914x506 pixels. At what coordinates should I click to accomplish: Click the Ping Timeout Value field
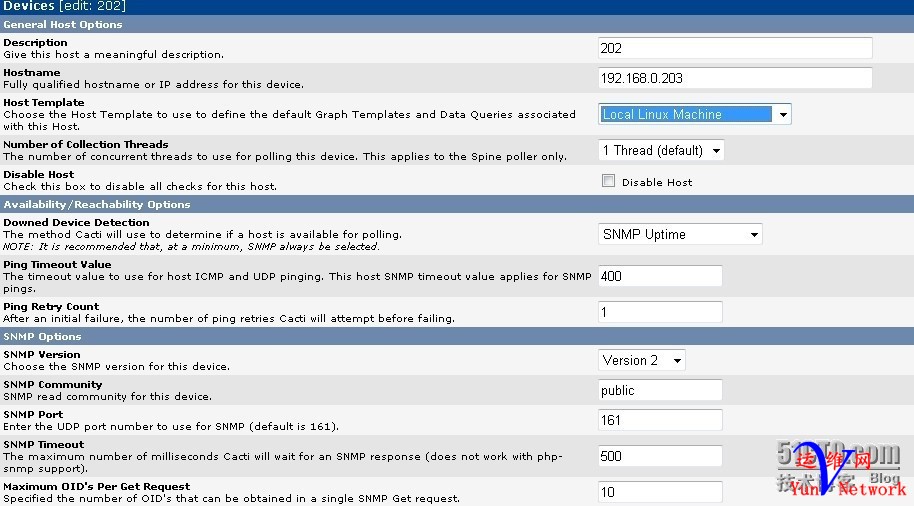pyautogui.click(x=660, y=276)
